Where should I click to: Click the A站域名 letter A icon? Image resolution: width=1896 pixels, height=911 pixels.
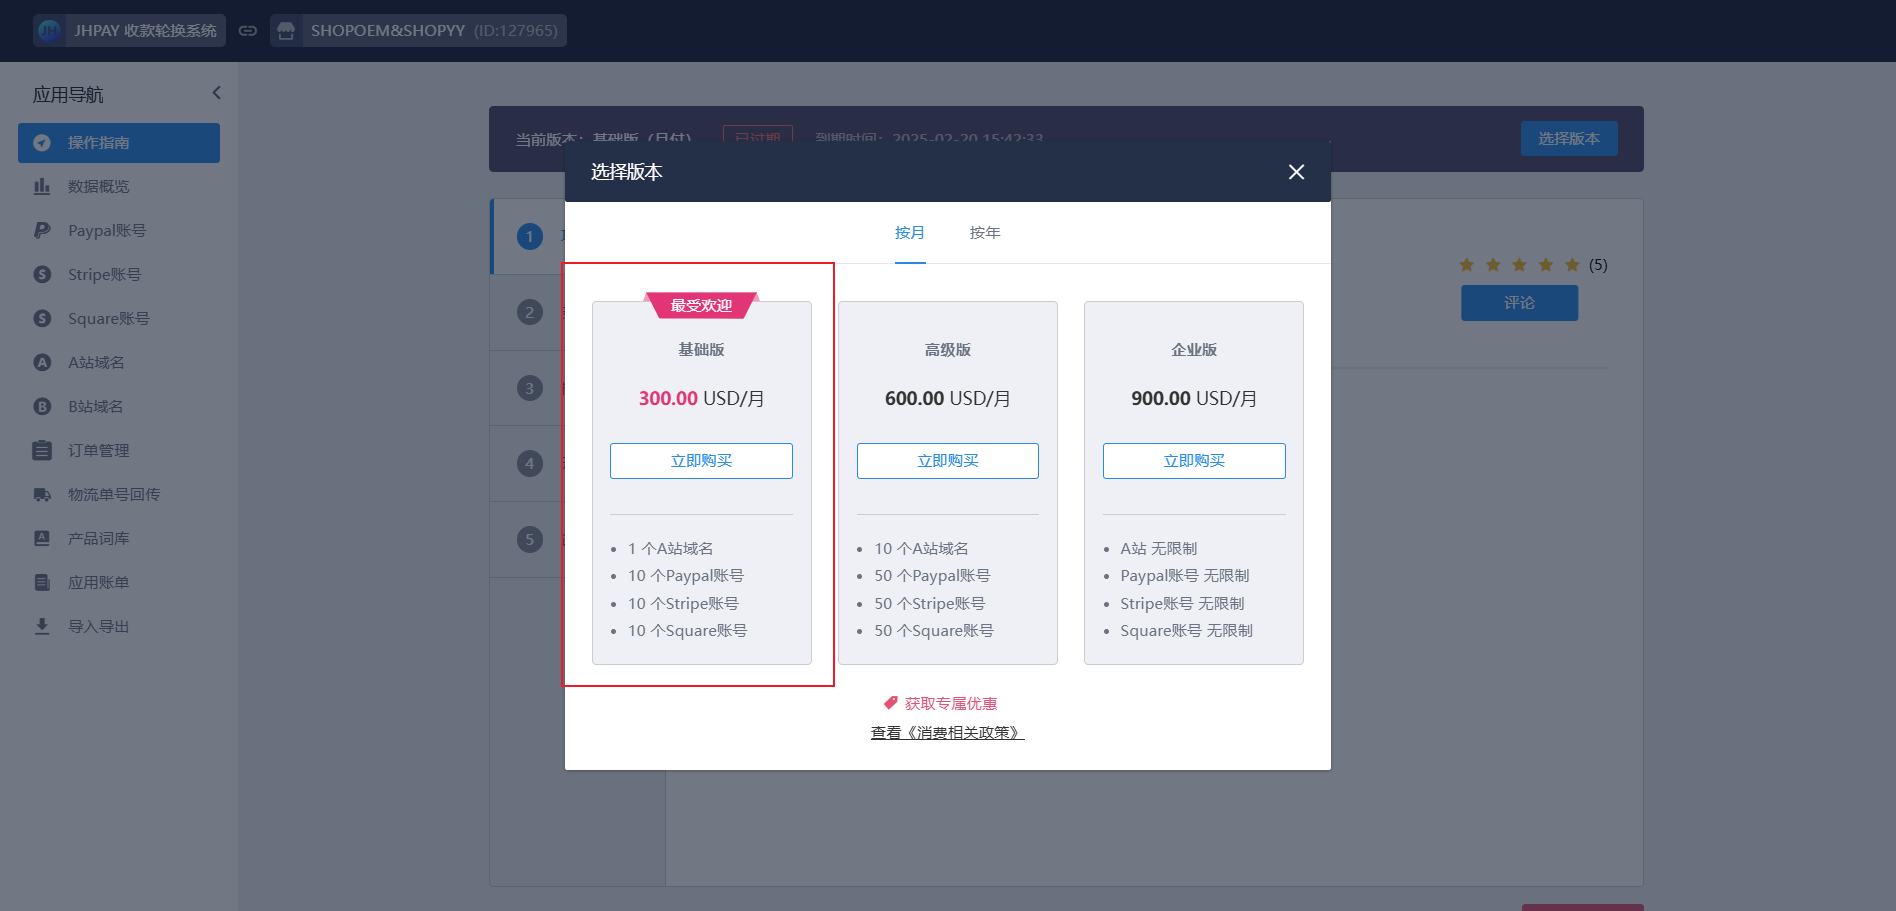coord(42,363)
